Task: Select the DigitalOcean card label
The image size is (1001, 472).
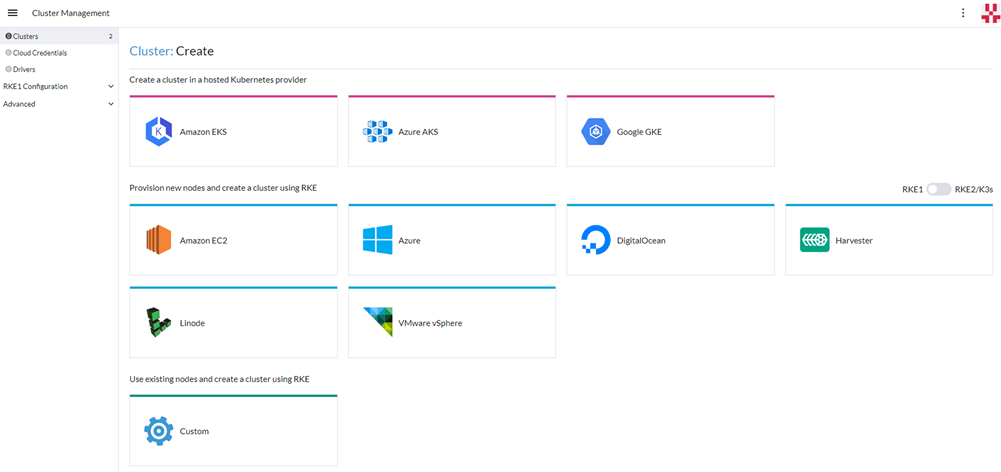Action: coord(641,241)
